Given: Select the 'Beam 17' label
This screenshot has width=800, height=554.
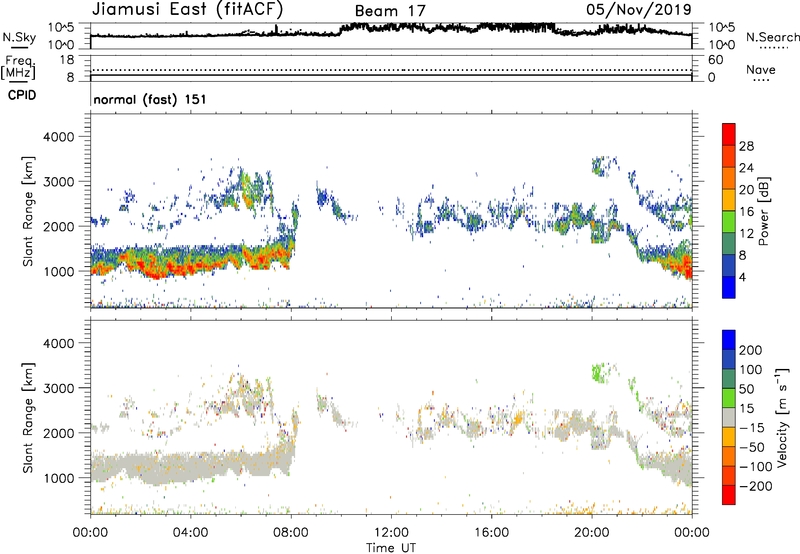Looking at the screenshot, I should tap(390, 11).
